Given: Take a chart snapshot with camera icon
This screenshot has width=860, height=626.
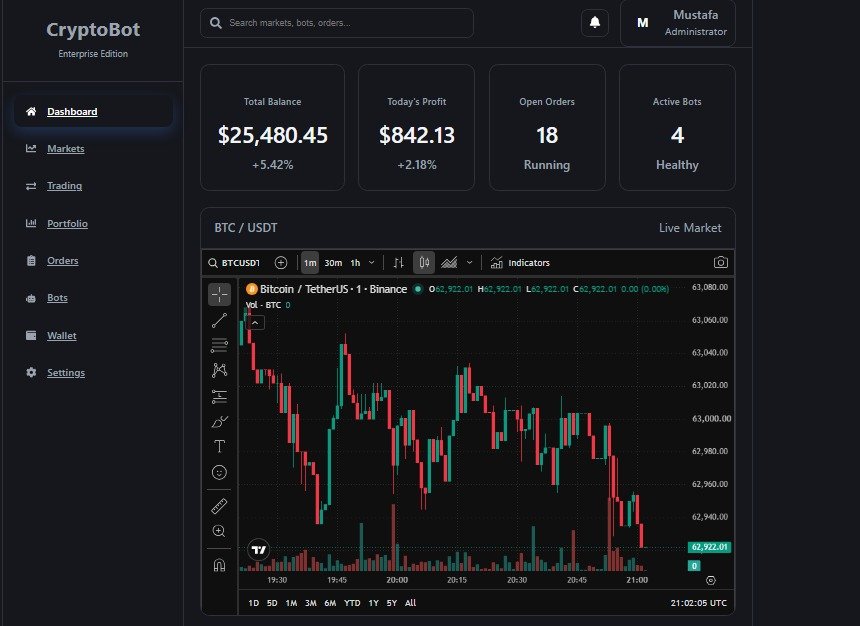Looking at the screenshot, I should coord(721,262).
